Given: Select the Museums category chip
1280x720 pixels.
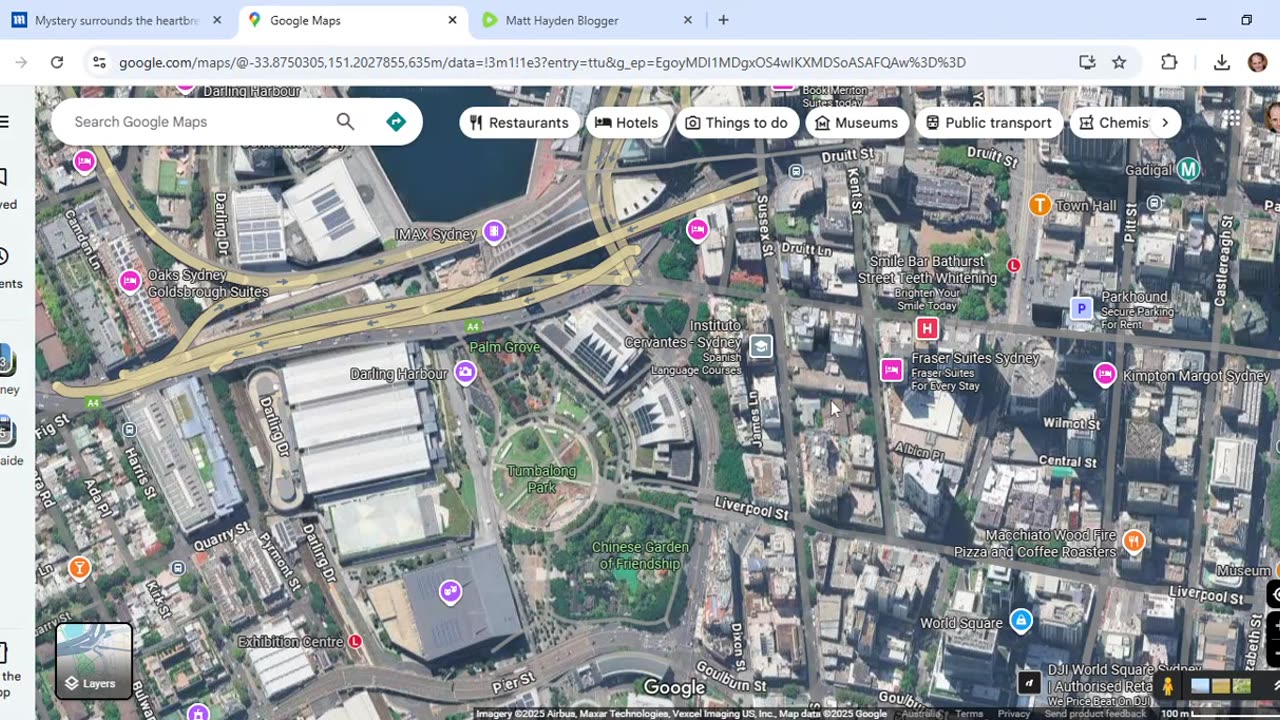Looking at the screenshot, I should [x=857, y=122].
